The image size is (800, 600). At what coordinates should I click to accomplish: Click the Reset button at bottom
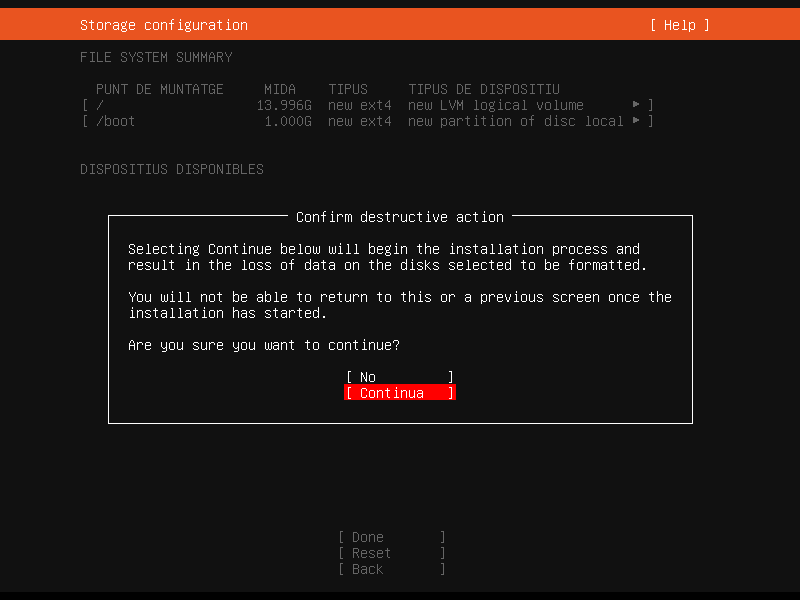(x=391, y=553)
